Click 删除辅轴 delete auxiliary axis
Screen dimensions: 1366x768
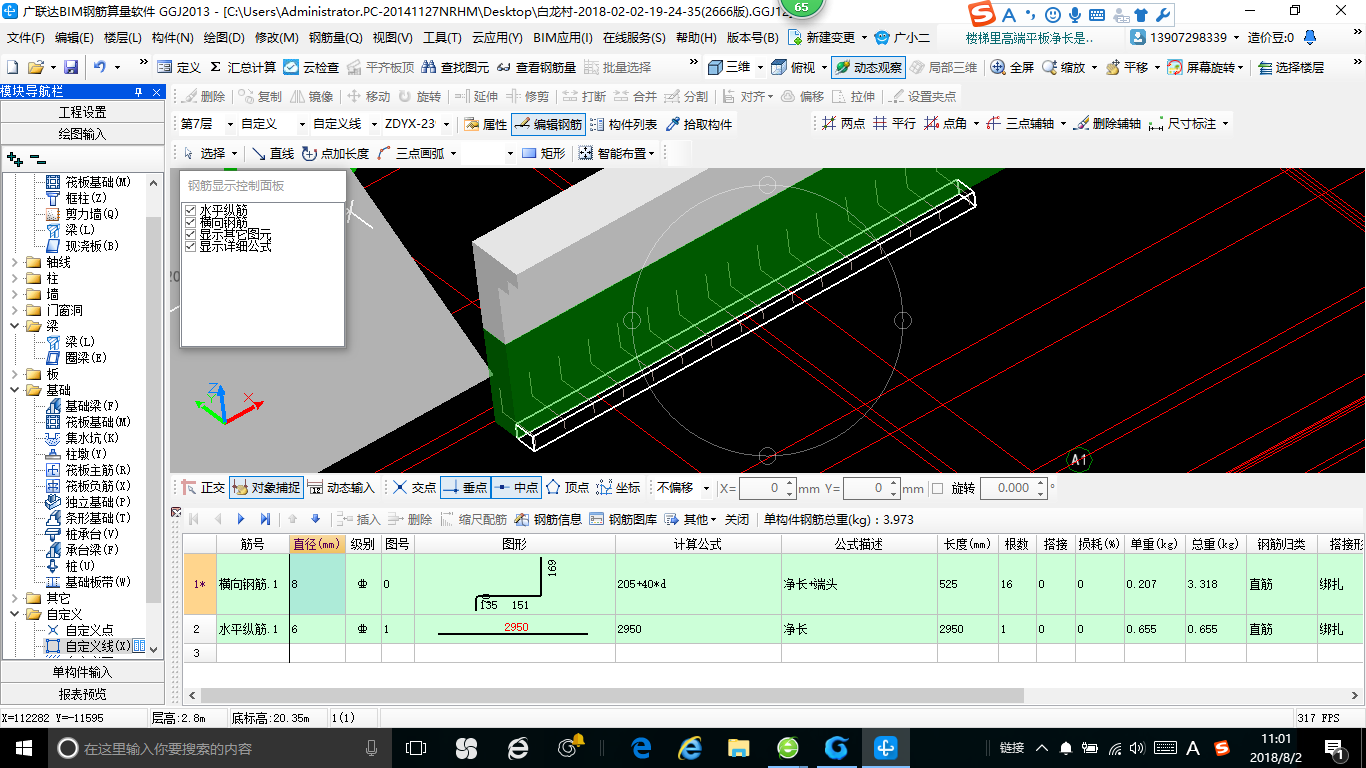tap(1107, 123)
